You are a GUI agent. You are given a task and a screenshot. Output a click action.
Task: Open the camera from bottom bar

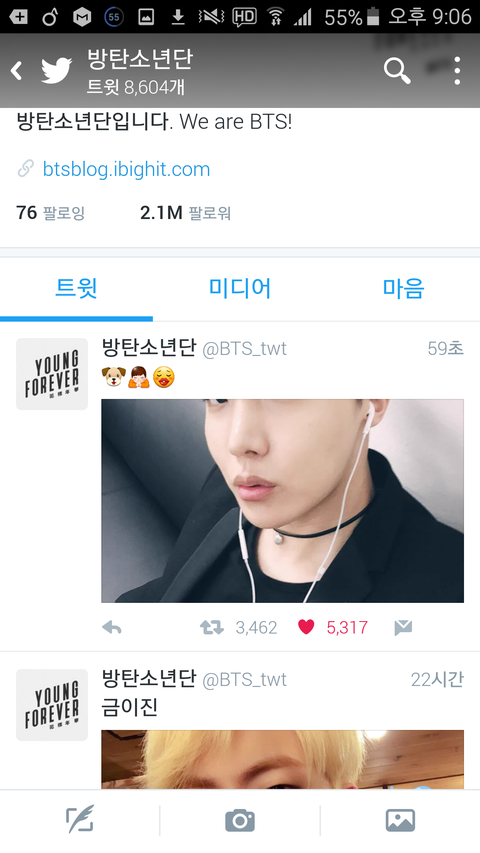click(x=240, y=820)
